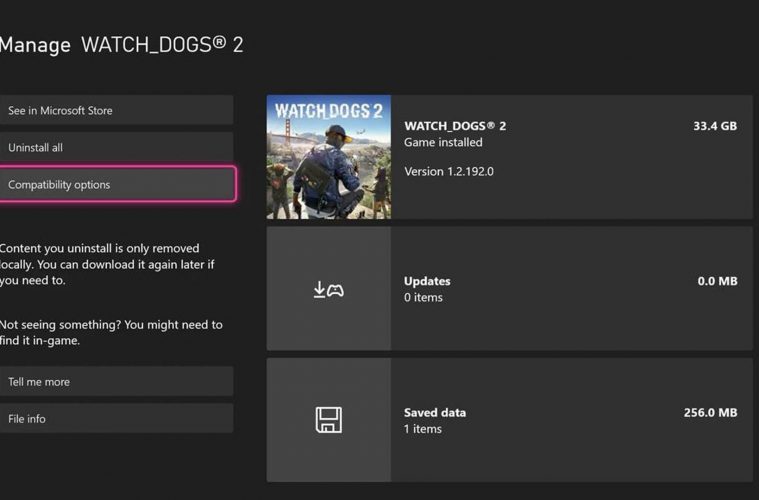Open File info
This screenshot has width=759, height=500.
pos(116,419)
